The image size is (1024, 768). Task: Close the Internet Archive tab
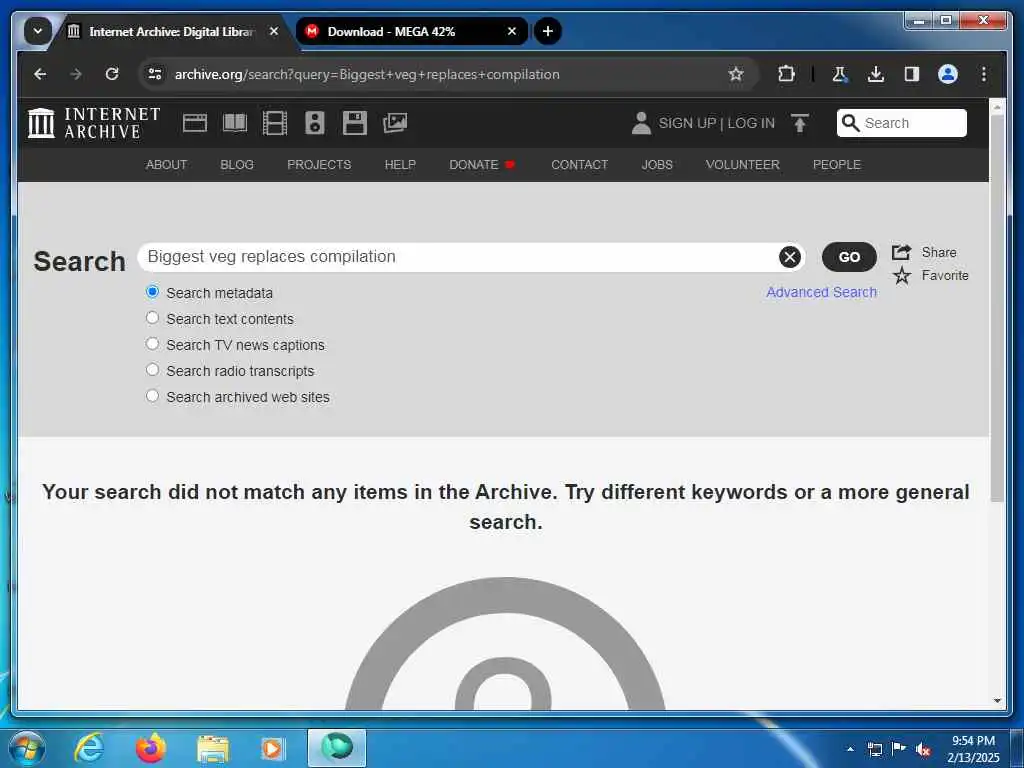274,31
